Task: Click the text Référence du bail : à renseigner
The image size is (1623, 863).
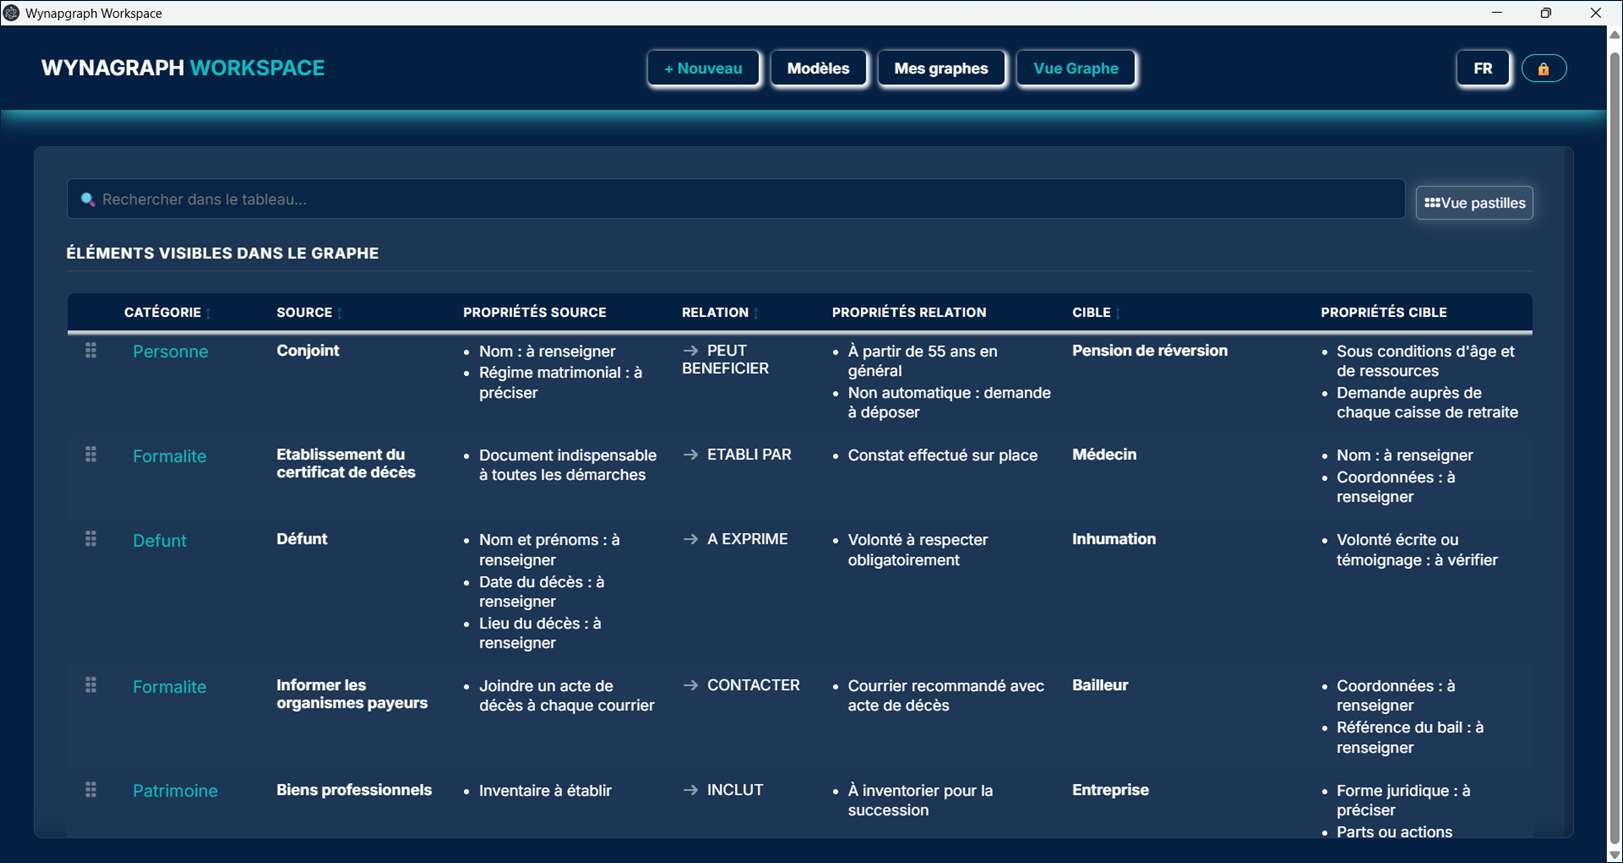Action: pos(1410,738)
